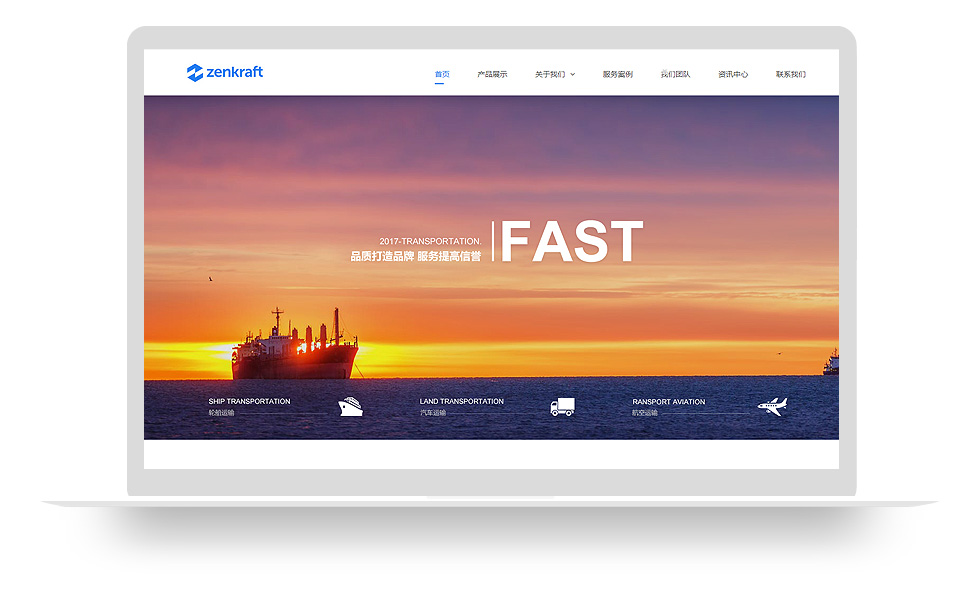The width and height of the screenshot is (980, 600).
Task: Go to the 我们团队 team page
Action: tap(676, 74)
